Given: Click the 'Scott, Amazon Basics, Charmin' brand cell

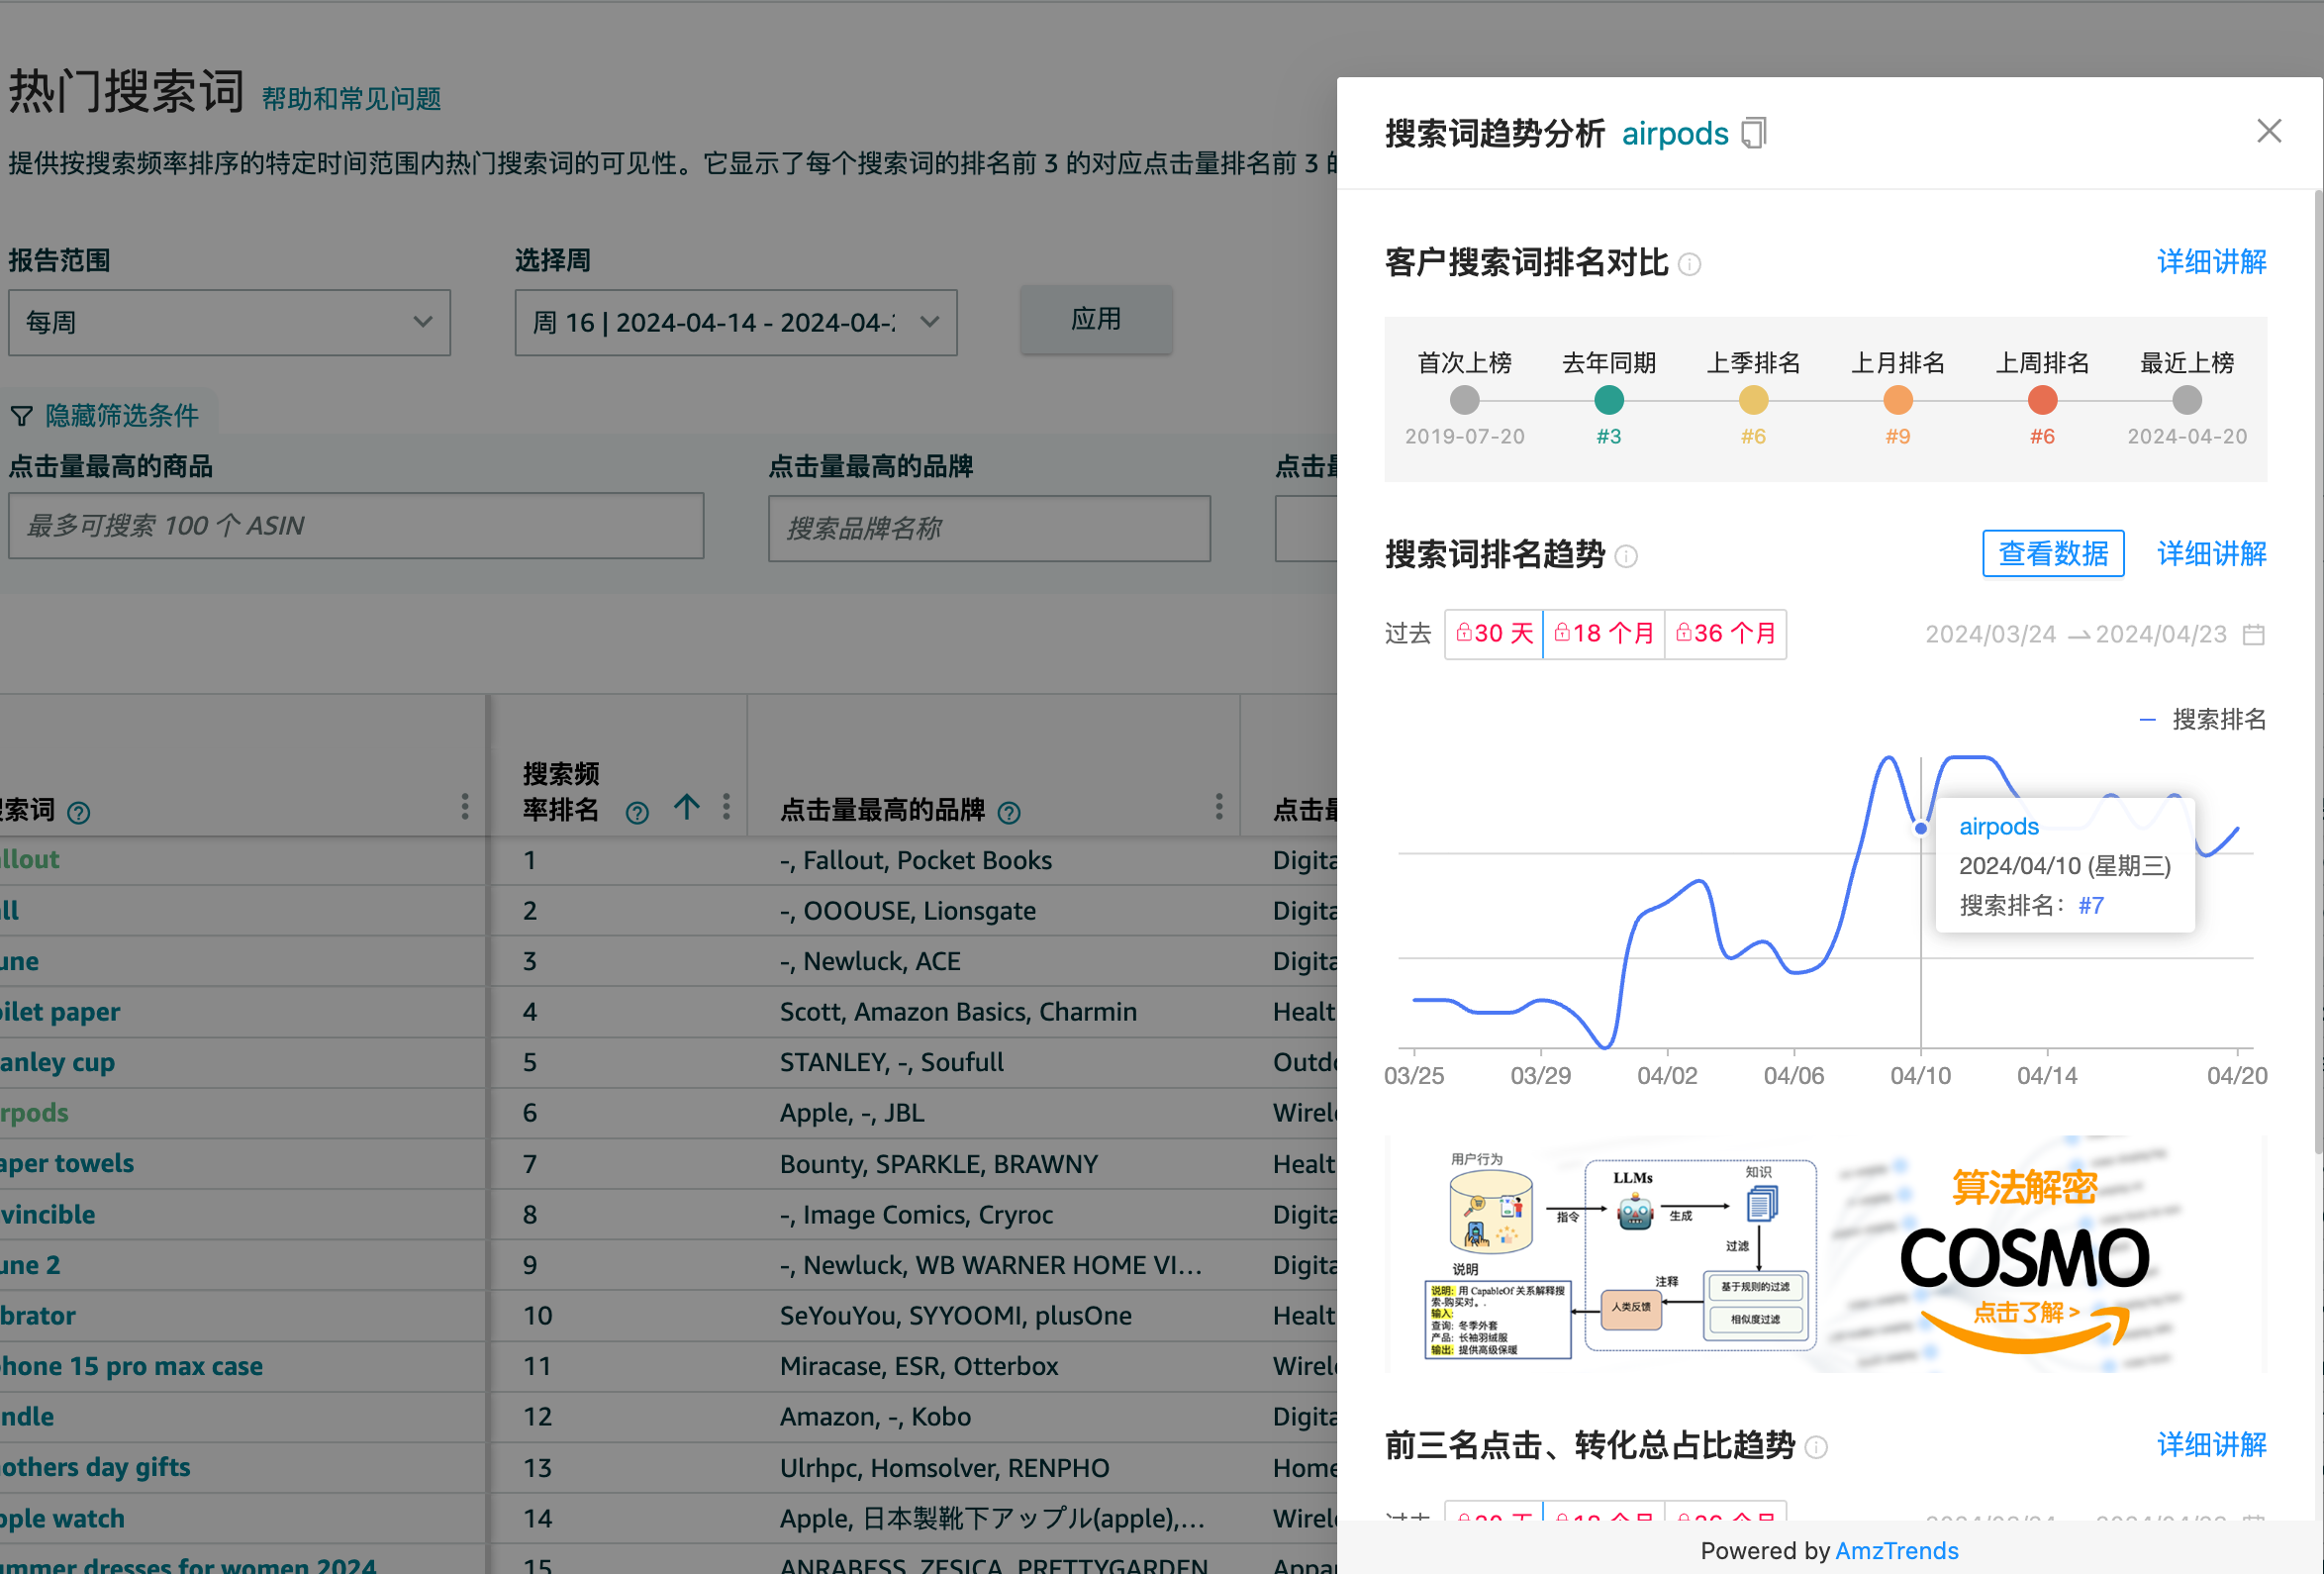Looking at the screenshot, I should click(958, 1012).
